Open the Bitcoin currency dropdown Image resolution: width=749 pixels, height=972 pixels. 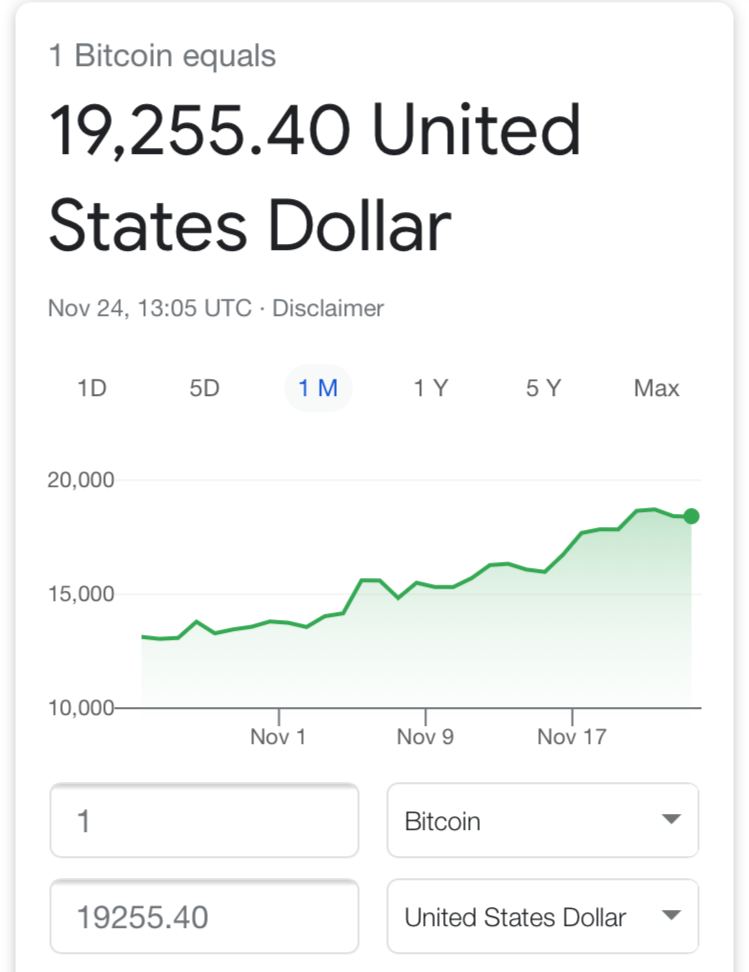coord(543,820)
